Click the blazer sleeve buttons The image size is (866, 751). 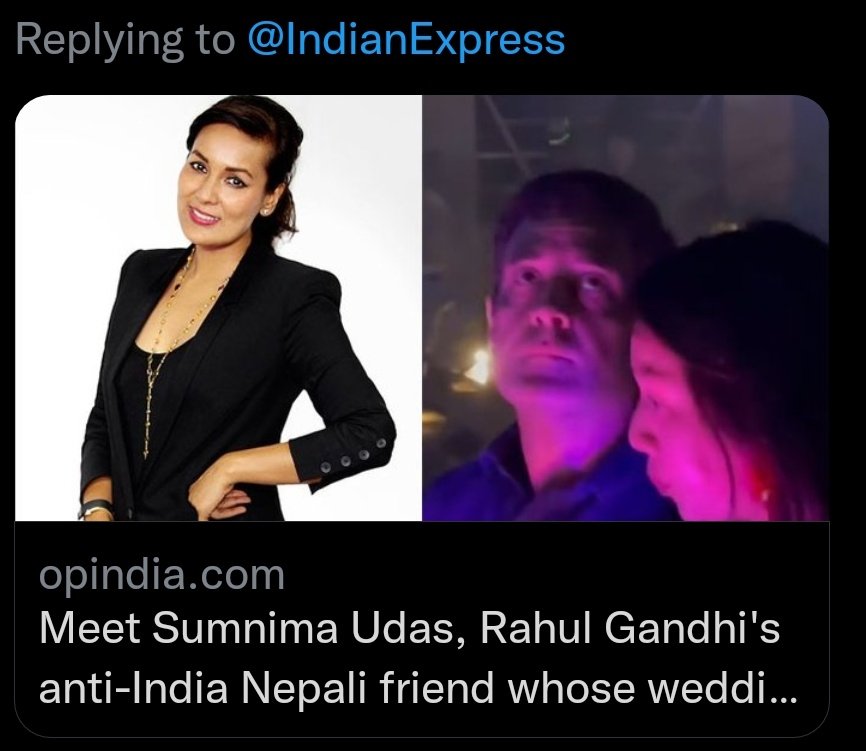pyautogui.click(x=351, y=456)
